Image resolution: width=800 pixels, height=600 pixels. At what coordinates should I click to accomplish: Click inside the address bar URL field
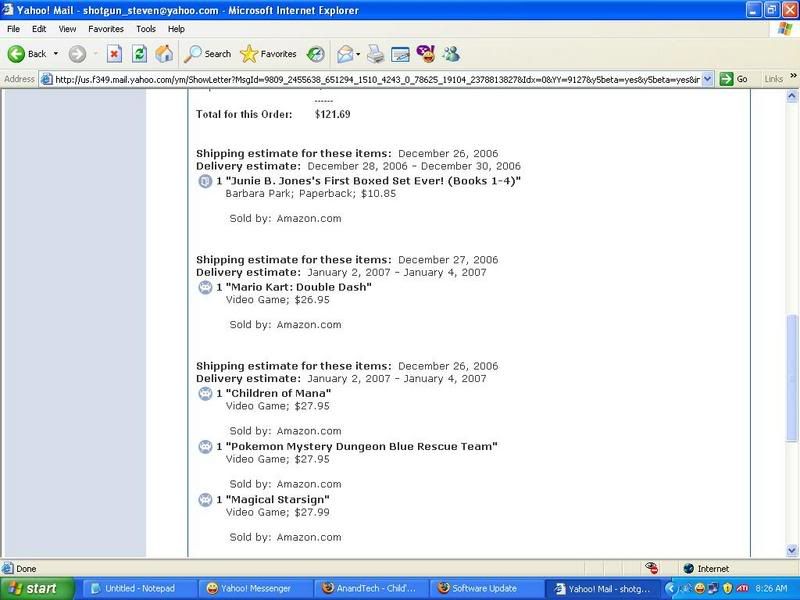[x=377, y=79]
